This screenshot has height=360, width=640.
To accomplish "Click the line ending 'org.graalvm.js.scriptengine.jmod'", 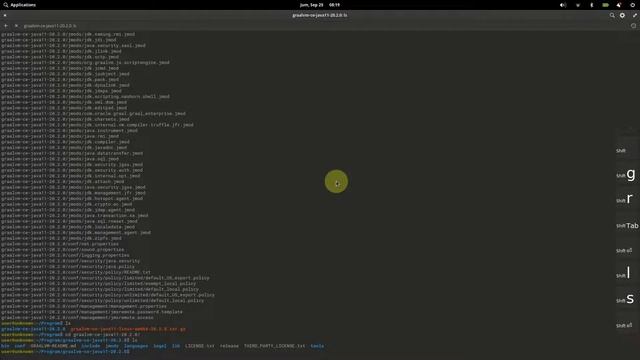I will tap(85, 62).
